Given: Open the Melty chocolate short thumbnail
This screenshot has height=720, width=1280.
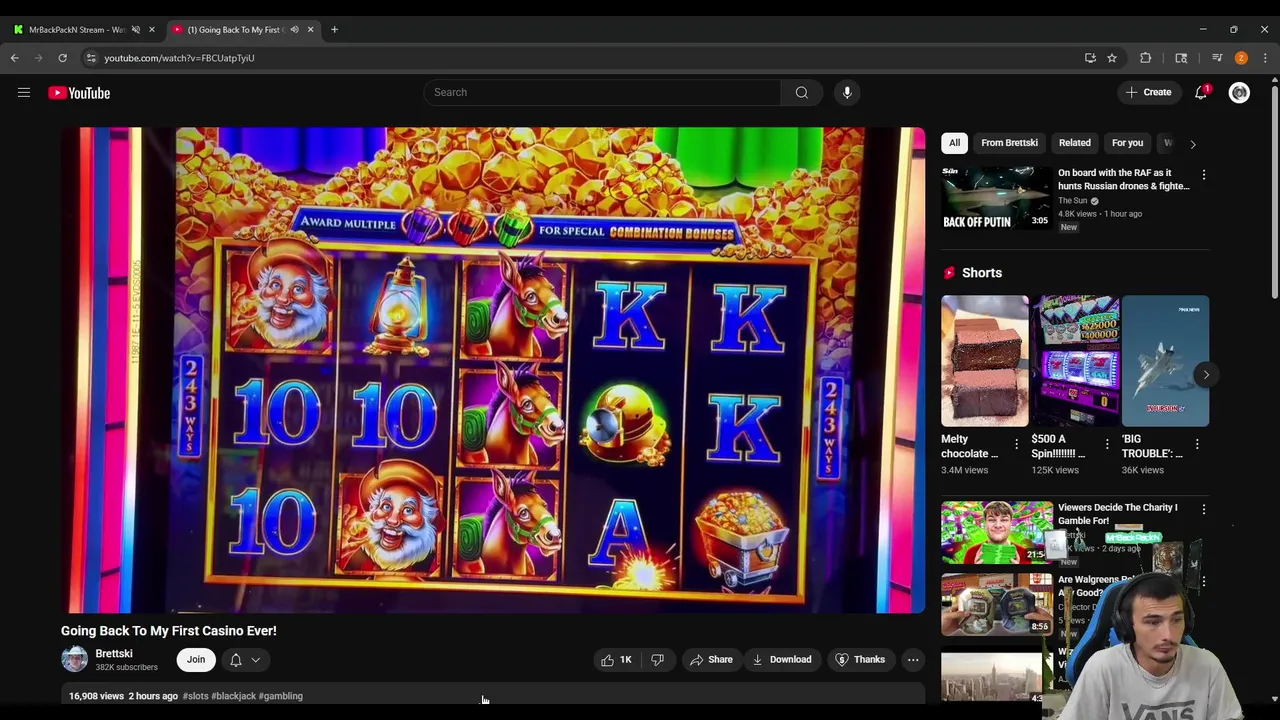Looking at the screenshot, I should tap(985, 361).
